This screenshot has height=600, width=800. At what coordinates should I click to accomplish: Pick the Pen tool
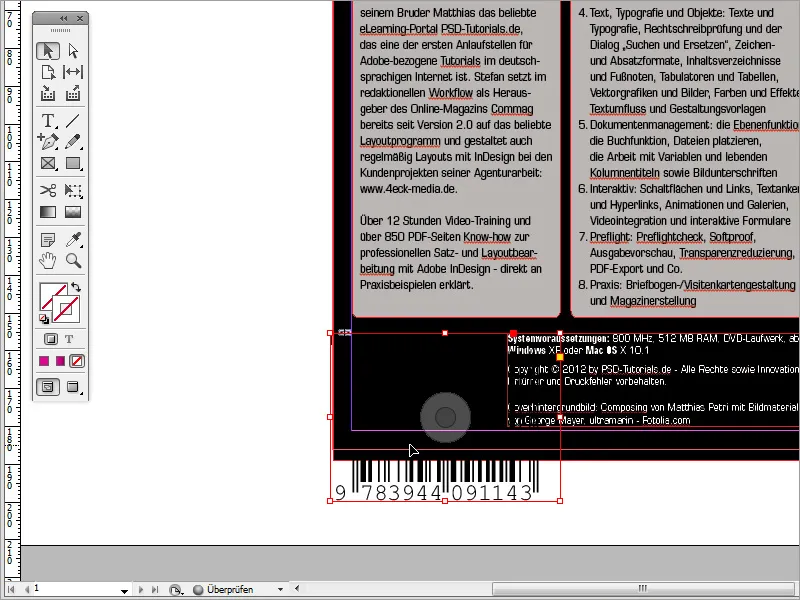(48, 141)
